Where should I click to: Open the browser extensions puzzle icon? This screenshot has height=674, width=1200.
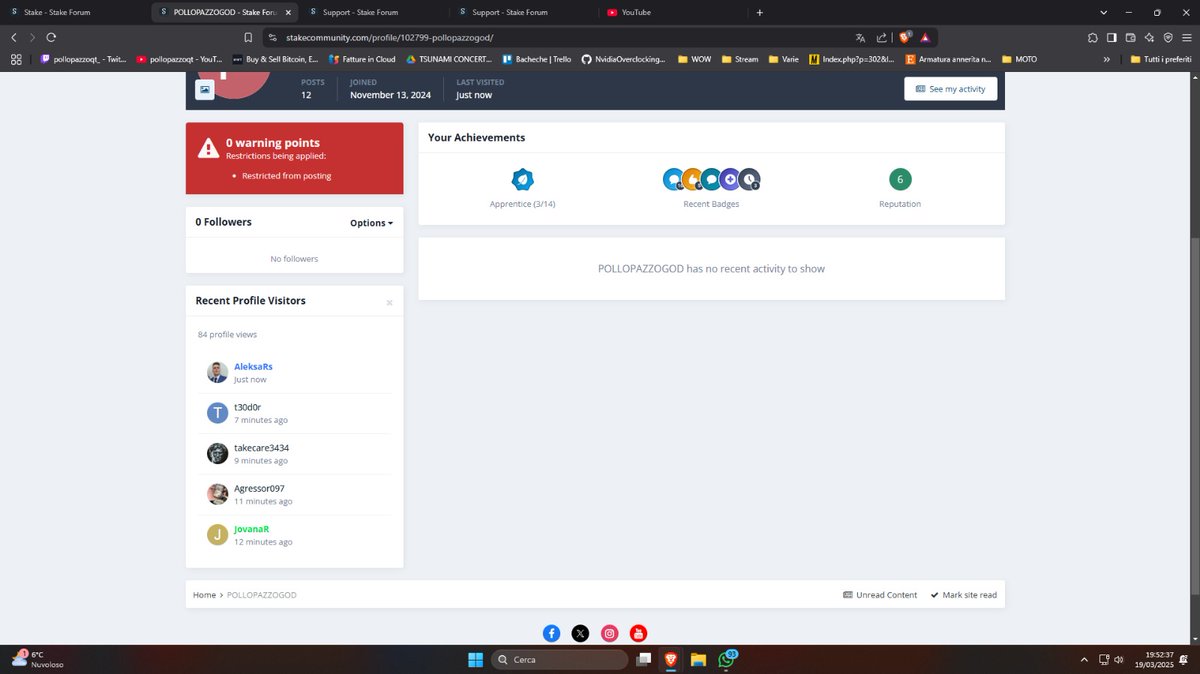(1093, 37)
